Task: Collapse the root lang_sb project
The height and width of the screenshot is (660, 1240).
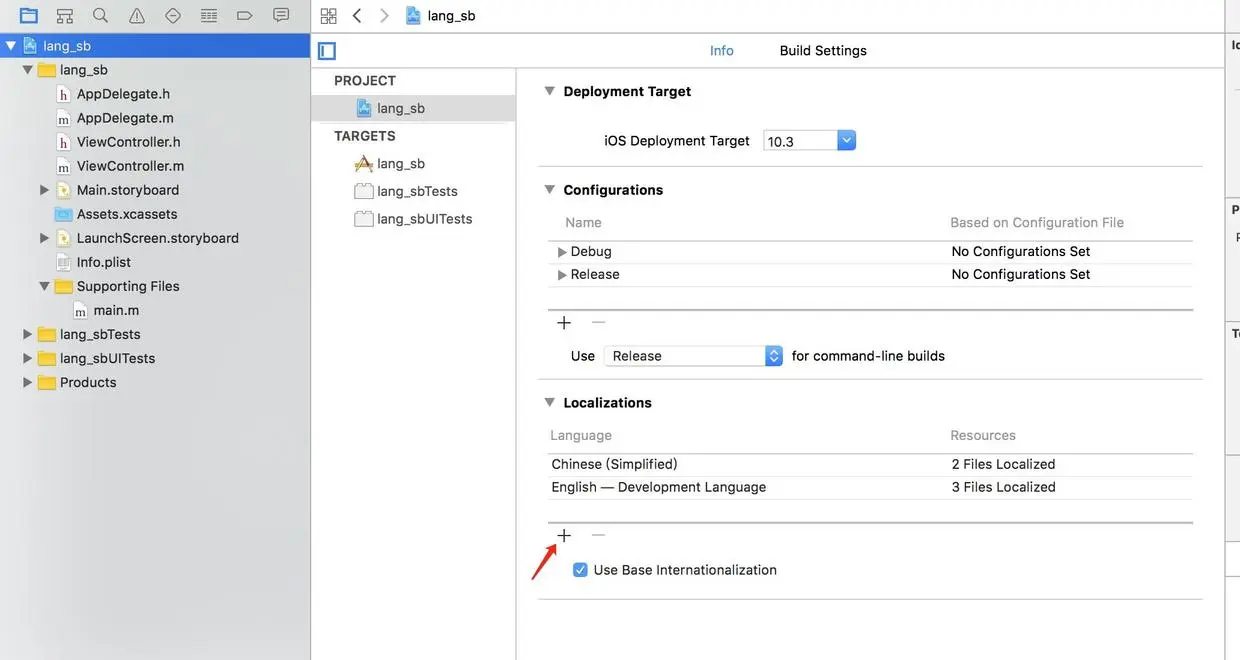Action: pyautogui.click(x=11, y=46)
